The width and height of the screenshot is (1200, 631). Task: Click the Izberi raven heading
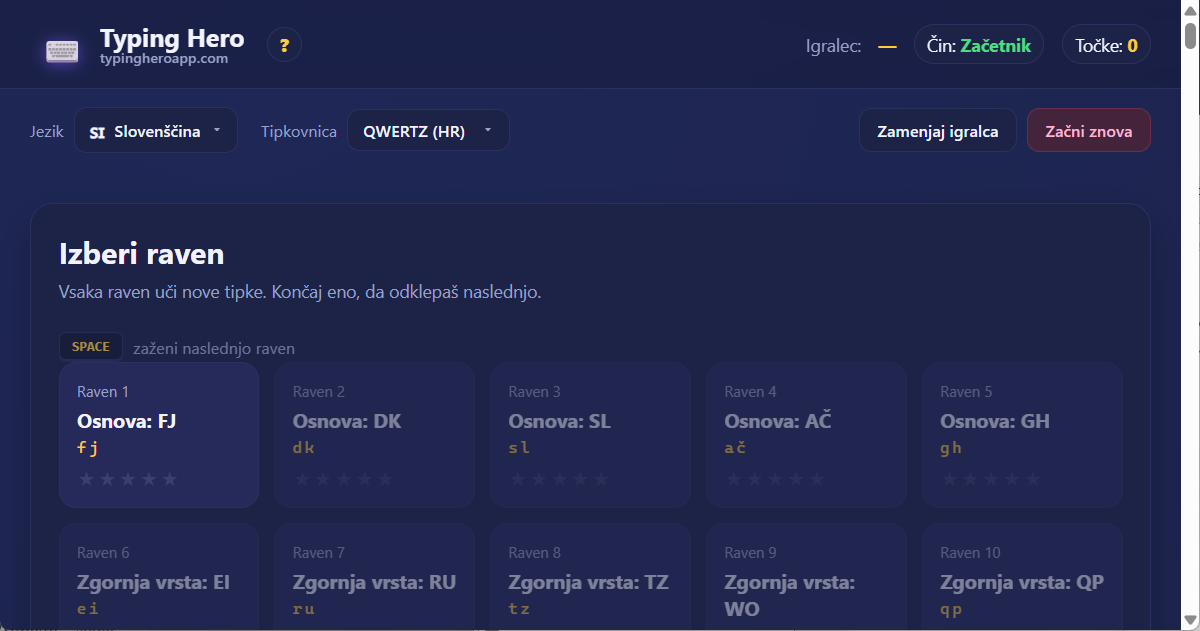click(141, 254)
